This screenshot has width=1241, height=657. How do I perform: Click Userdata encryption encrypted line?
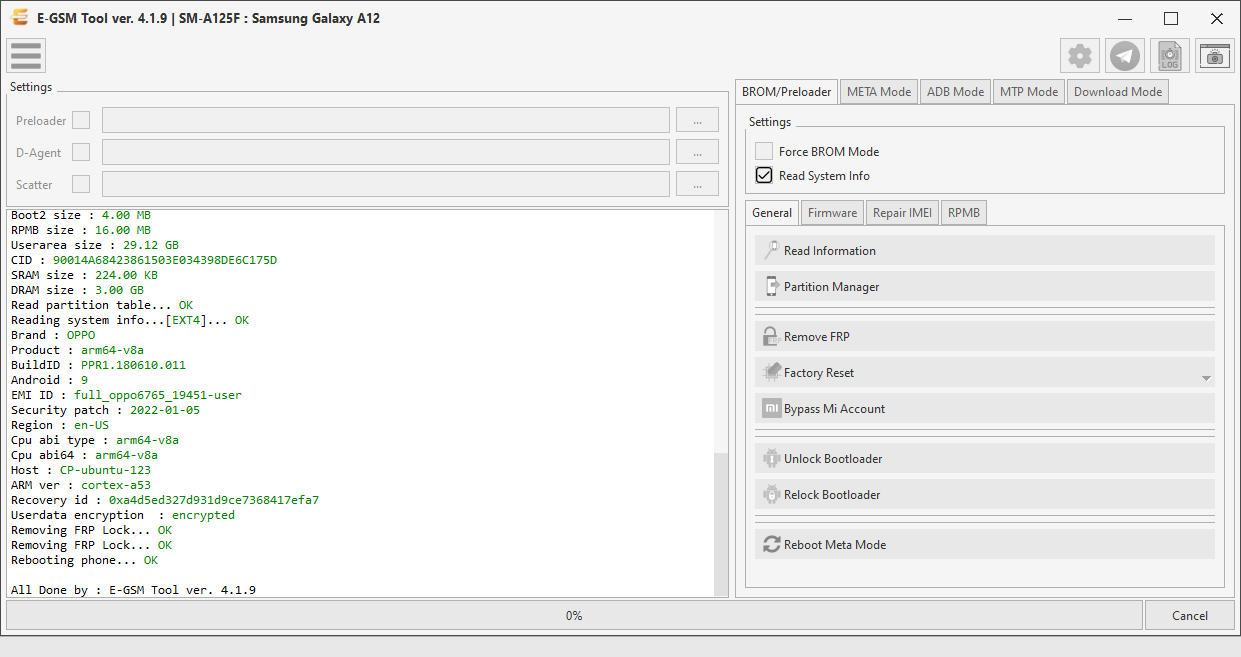123,515
